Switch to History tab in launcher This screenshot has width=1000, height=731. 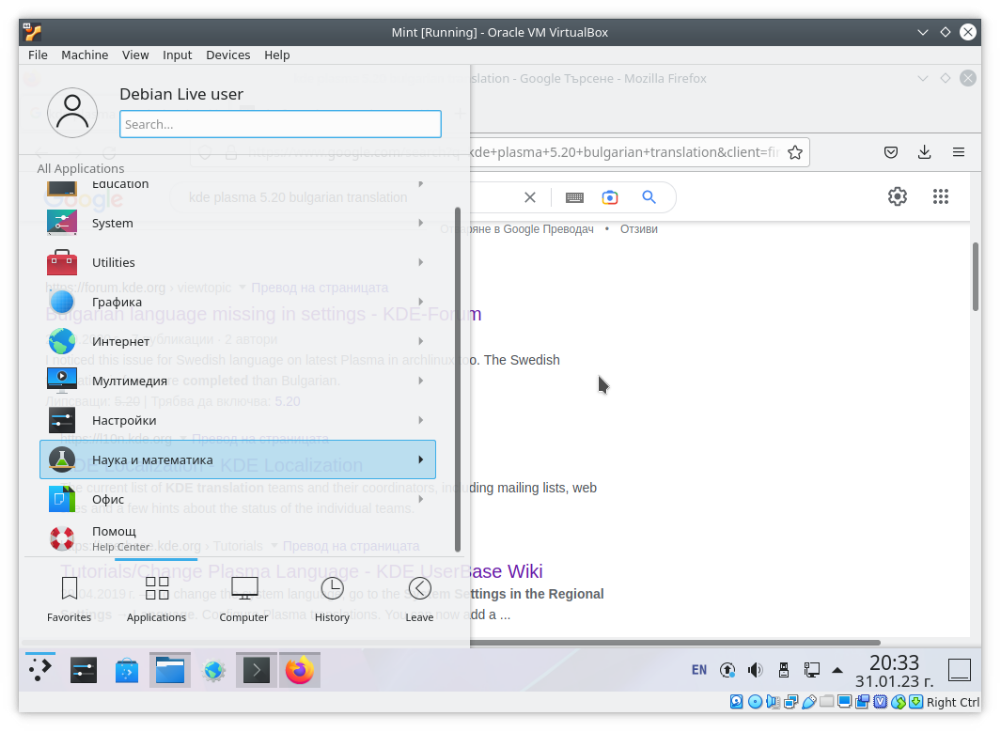(332, 598)
